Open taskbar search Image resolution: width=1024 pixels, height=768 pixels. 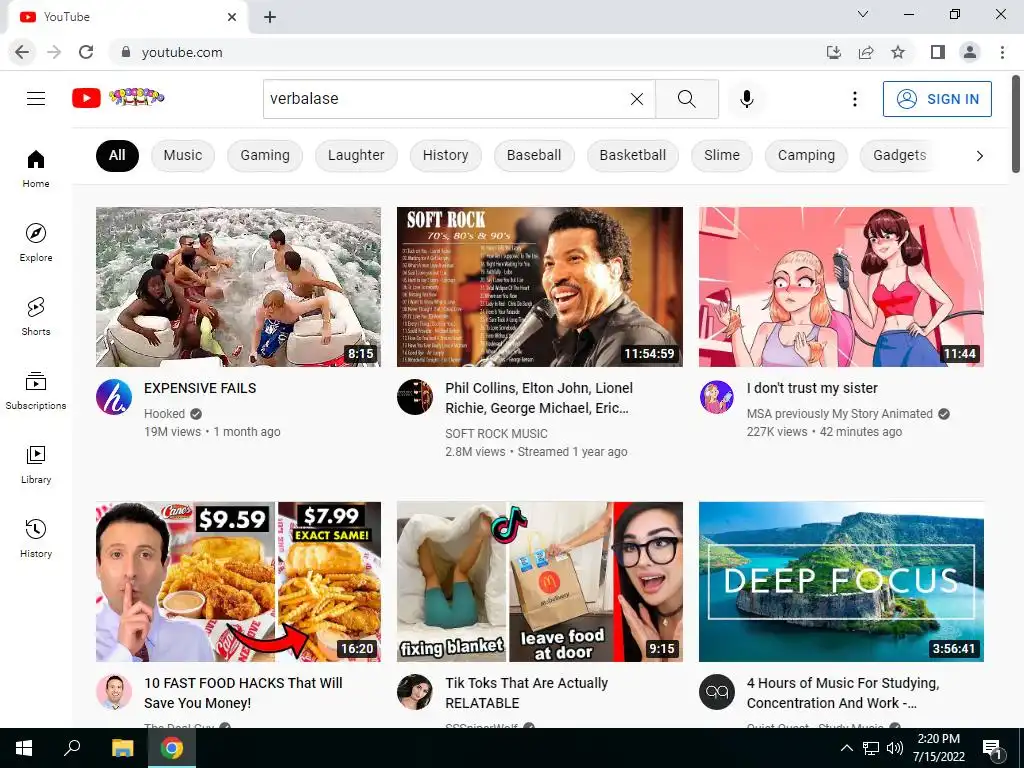[x=72, y=748]
